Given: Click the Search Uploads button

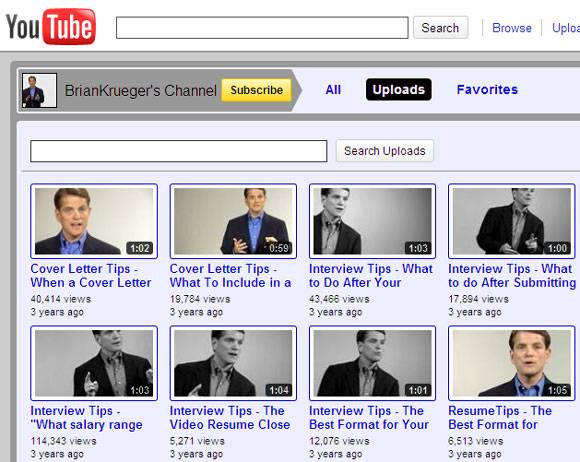Looking at the screenshot, I should (385, 151).
